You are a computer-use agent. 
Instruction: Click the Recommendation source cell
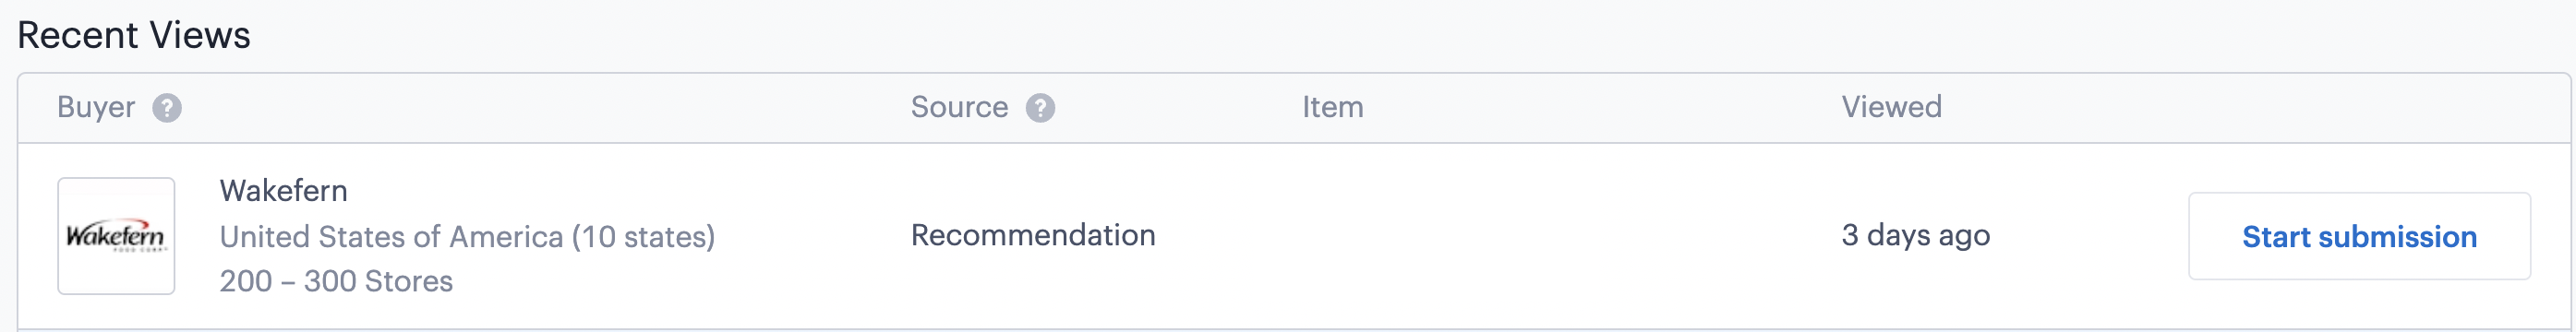1033,235
